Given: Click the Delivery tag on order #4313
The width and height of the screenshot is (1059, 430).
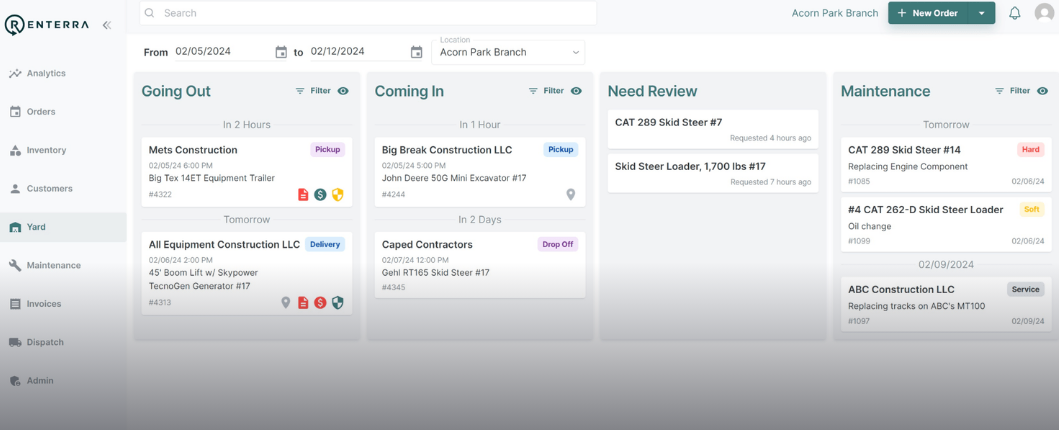Looking at the screenshot, I should [x=325, y=244].
